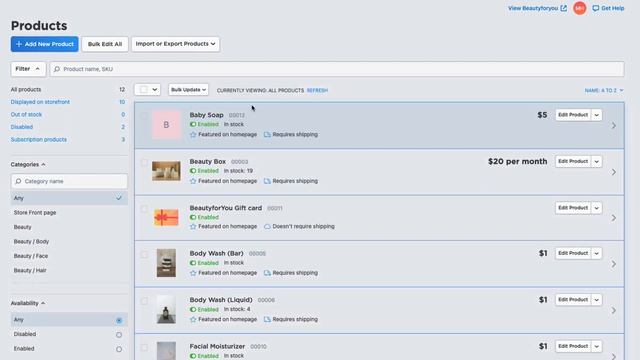Toggle Enabled switch for BeautyforYou Gift card
This screenshot has width=640, height=360.
tap(193, 218)
